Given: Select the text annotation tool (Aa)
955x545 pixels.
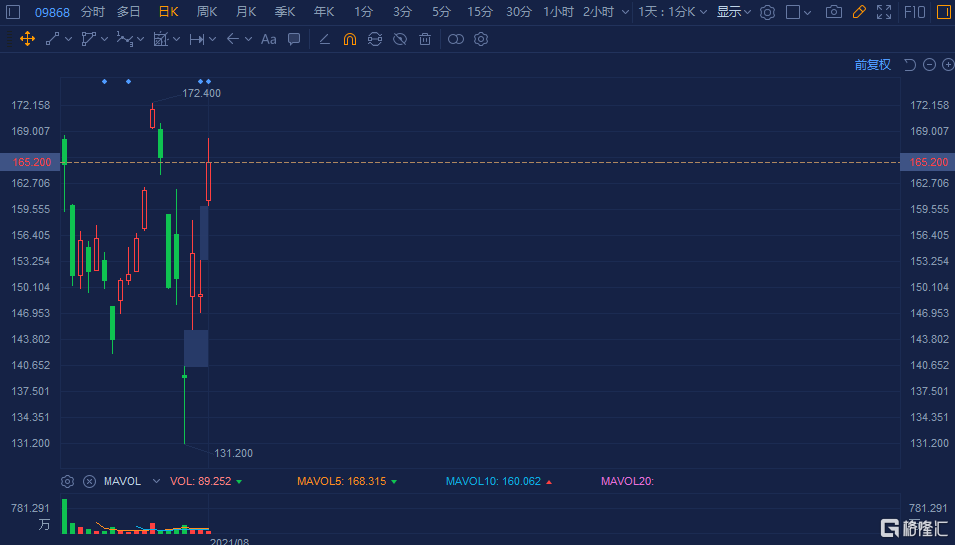Looking at the screenshot, I should point(268,39).
